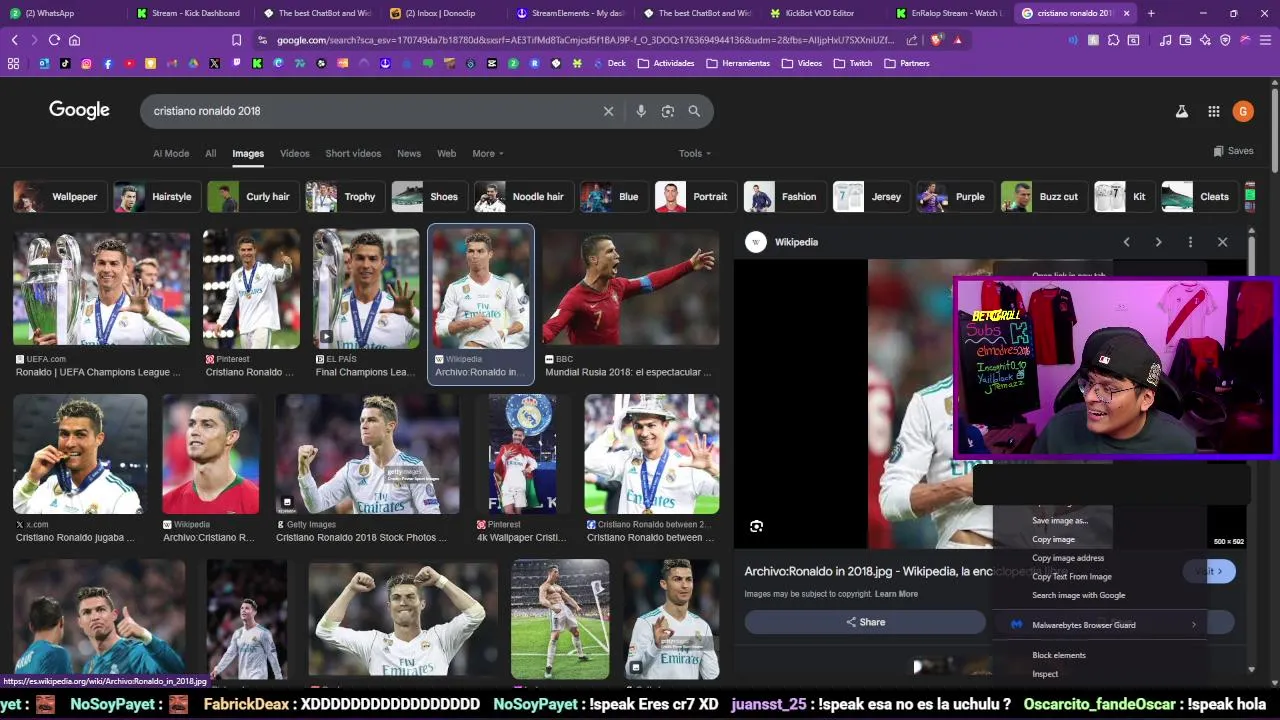The height and width of the screenshot is (720, 1280).
Task: Open the News search tab
Action: tap(409, 153)
